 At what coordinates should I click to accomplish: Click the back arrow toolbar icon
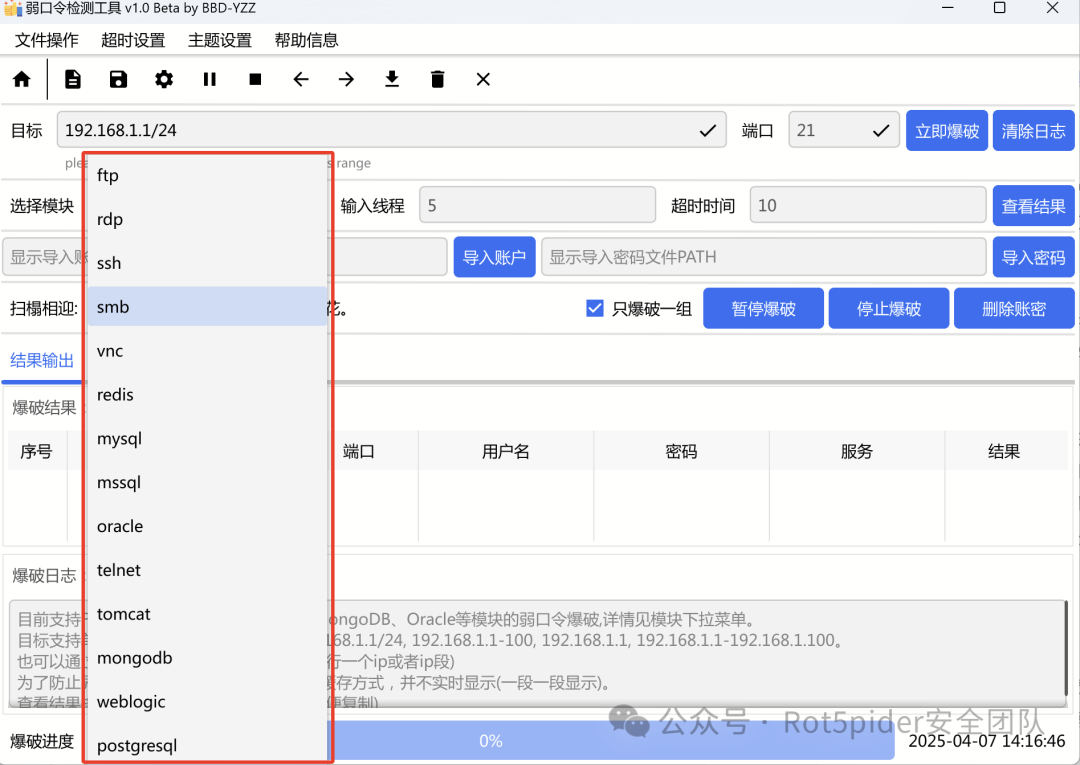pyautogui.click(x=301, y=79)
